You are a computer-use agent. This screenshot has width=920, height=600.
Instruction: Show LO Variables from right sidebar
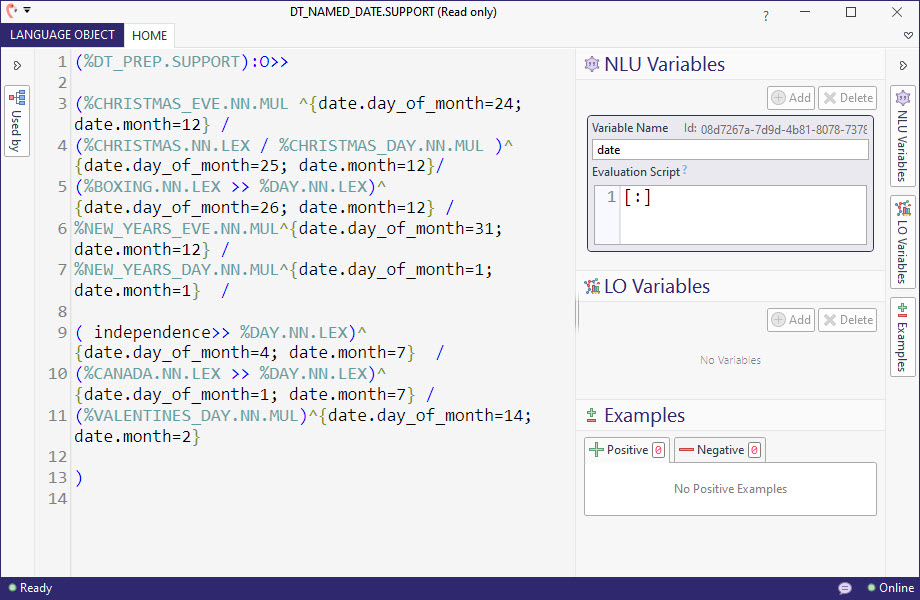point(903,240)
